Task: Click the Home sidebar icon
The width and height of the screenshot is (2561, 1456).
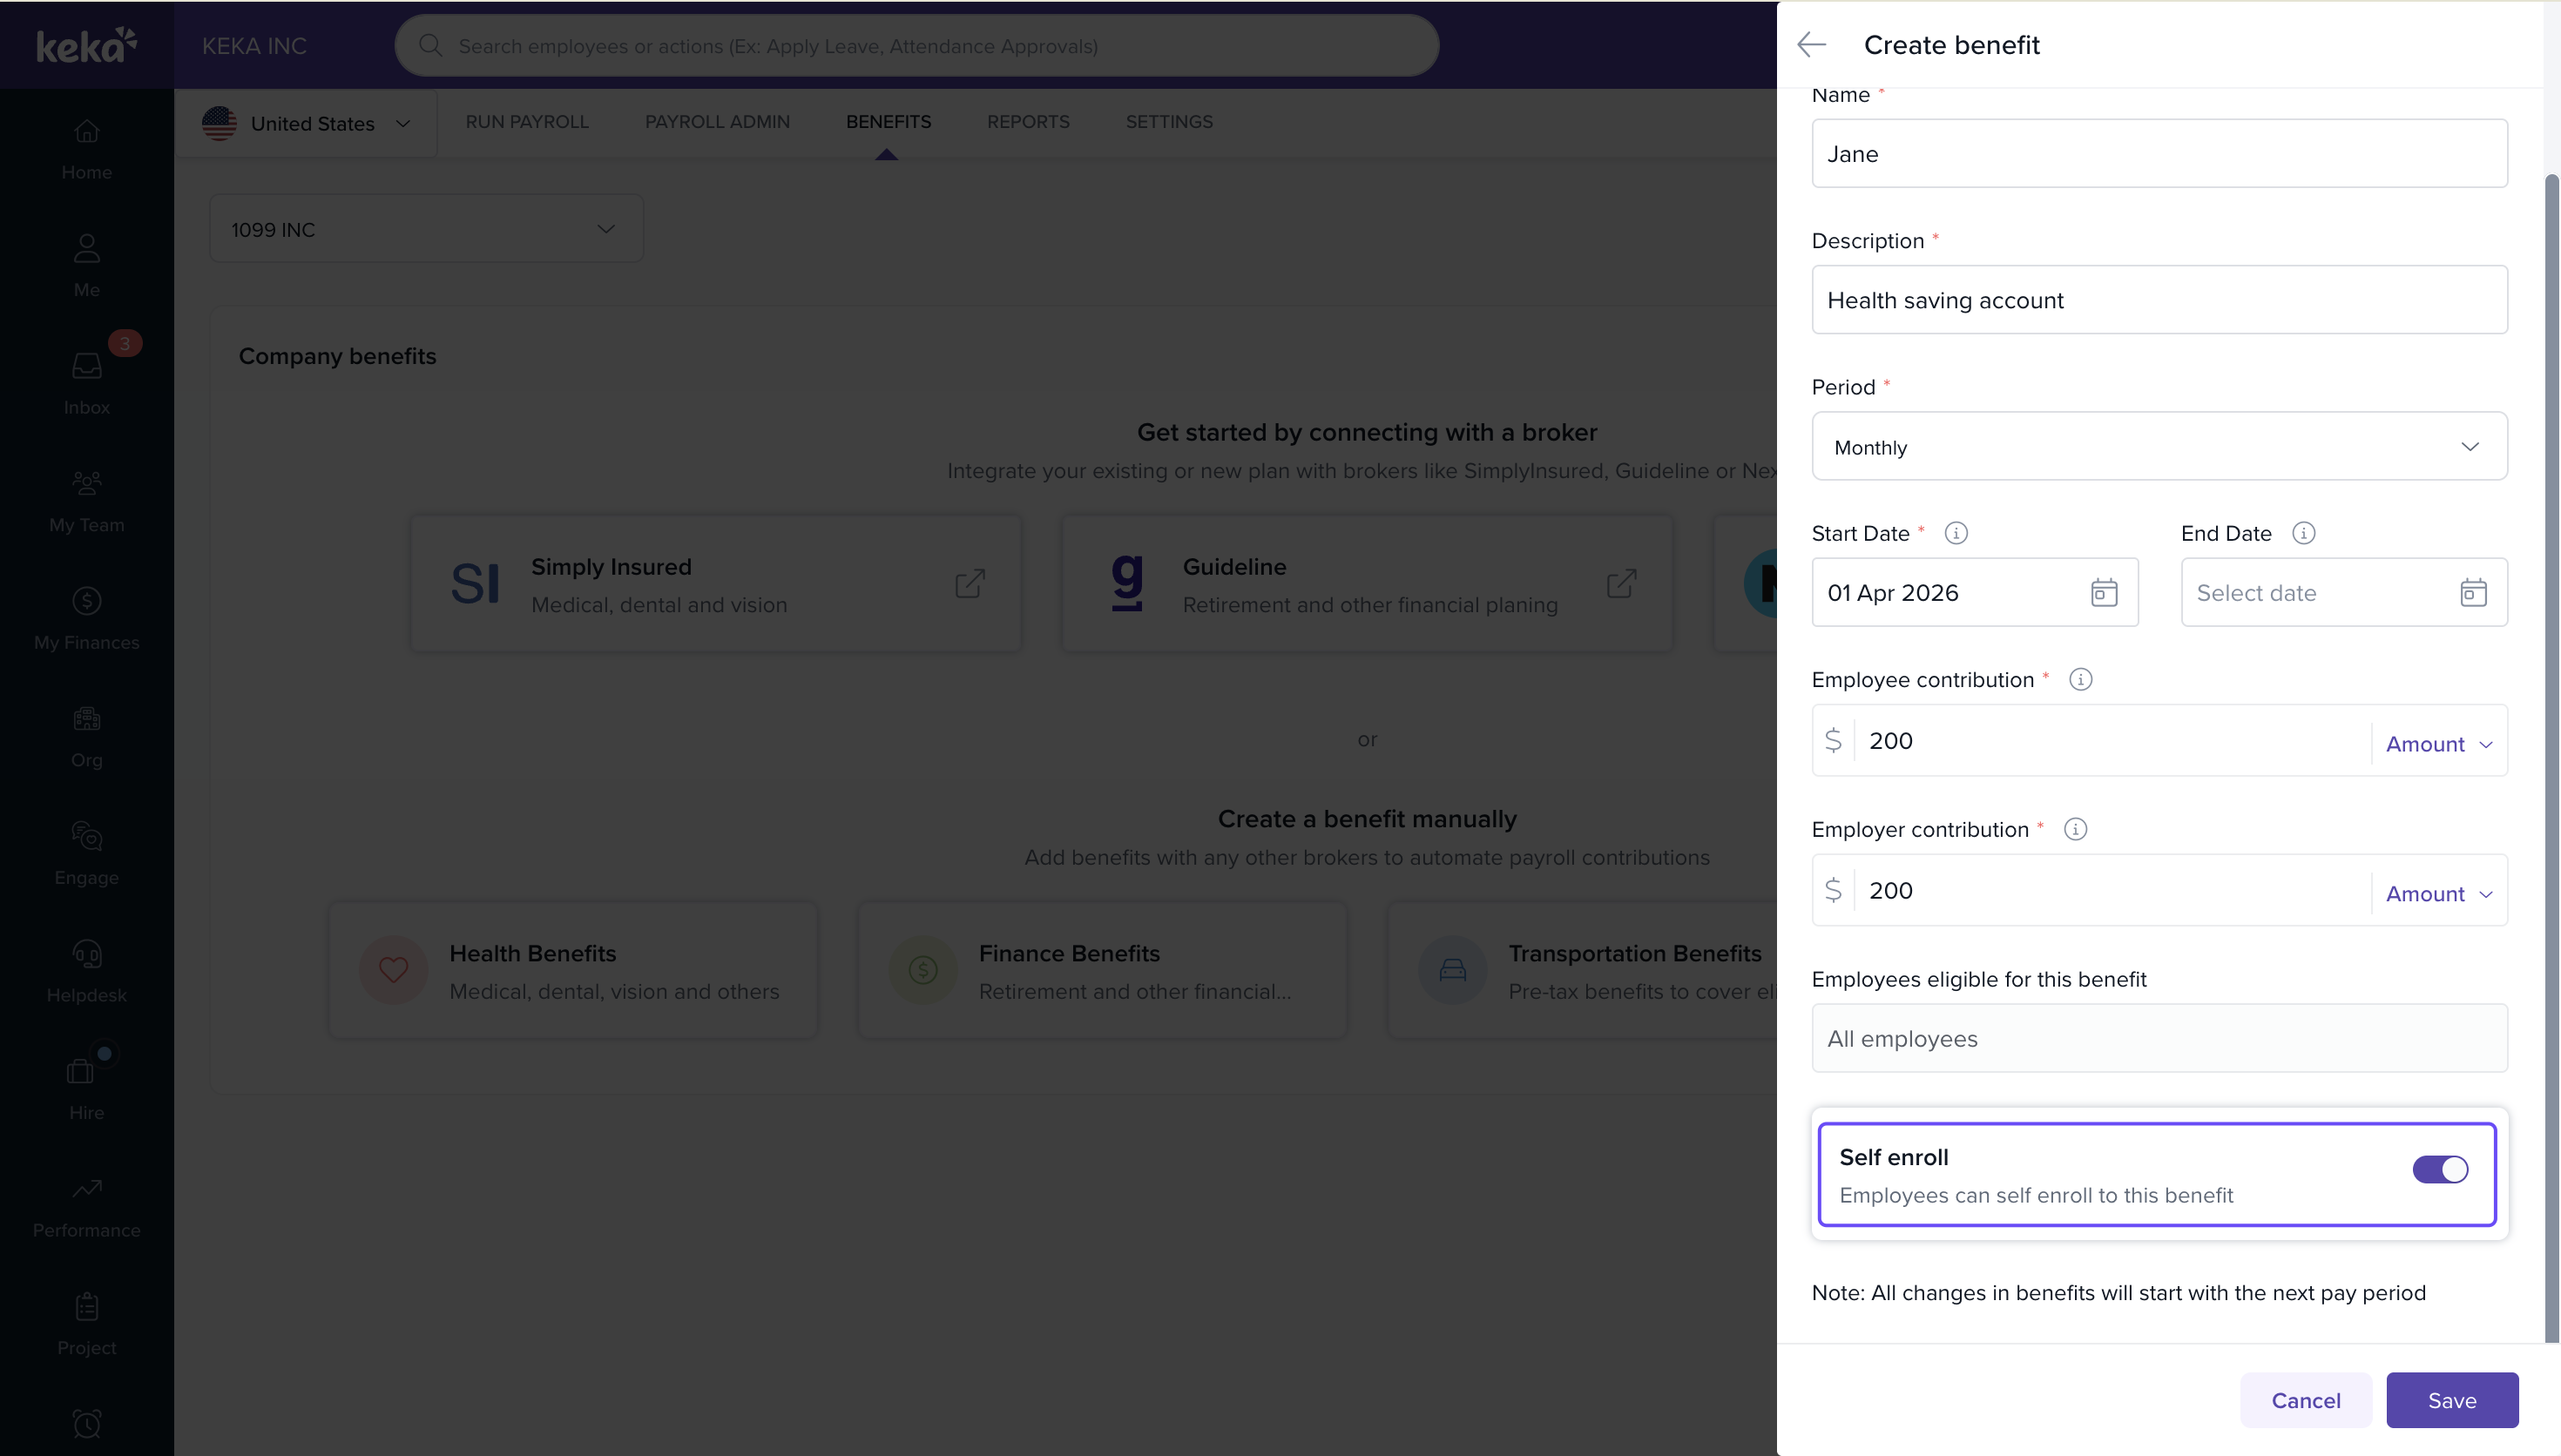Action: pos(87,131)
